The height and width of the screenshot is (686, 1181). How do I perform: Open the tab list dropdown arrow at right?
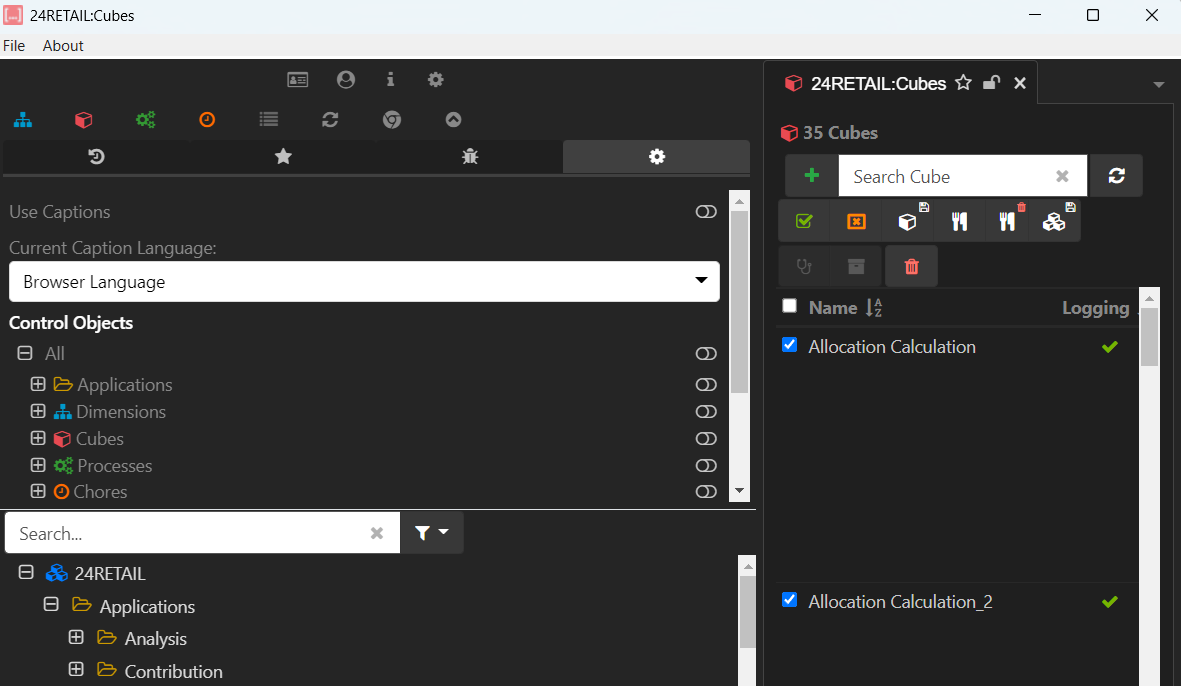point(1158,84)
